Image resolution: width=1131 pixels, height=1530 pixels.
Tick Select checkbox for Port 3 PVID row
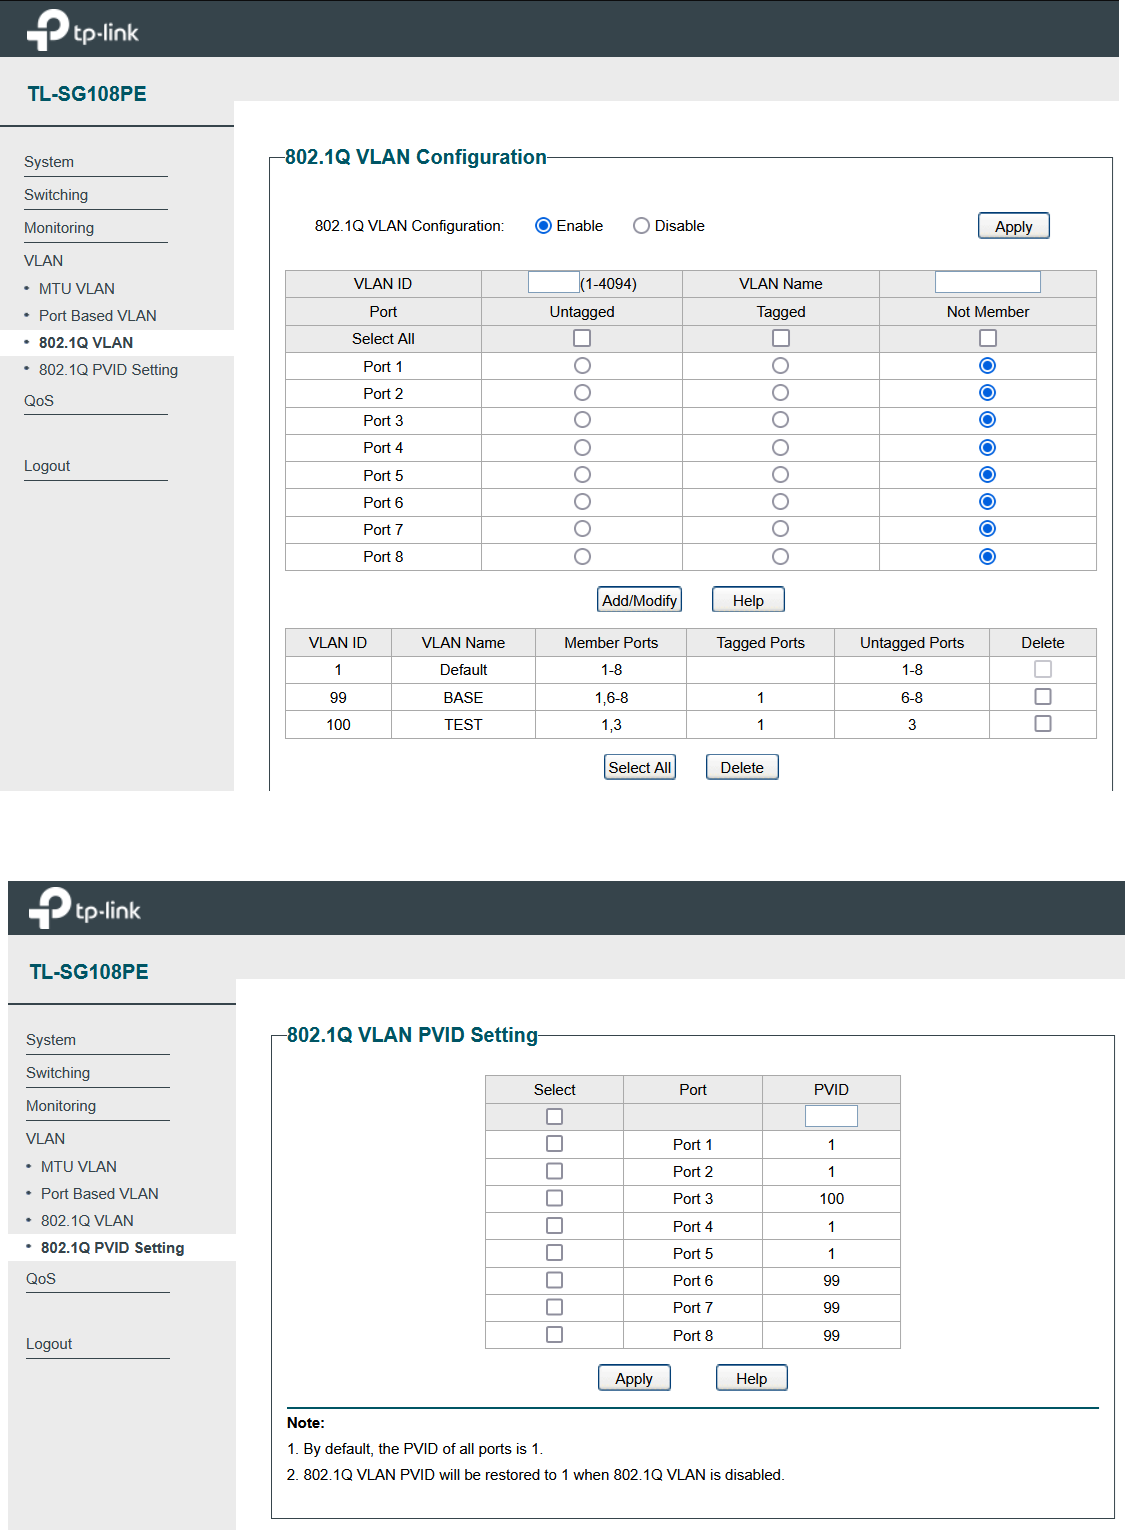pyautogui.click(x=555, y=1198)
